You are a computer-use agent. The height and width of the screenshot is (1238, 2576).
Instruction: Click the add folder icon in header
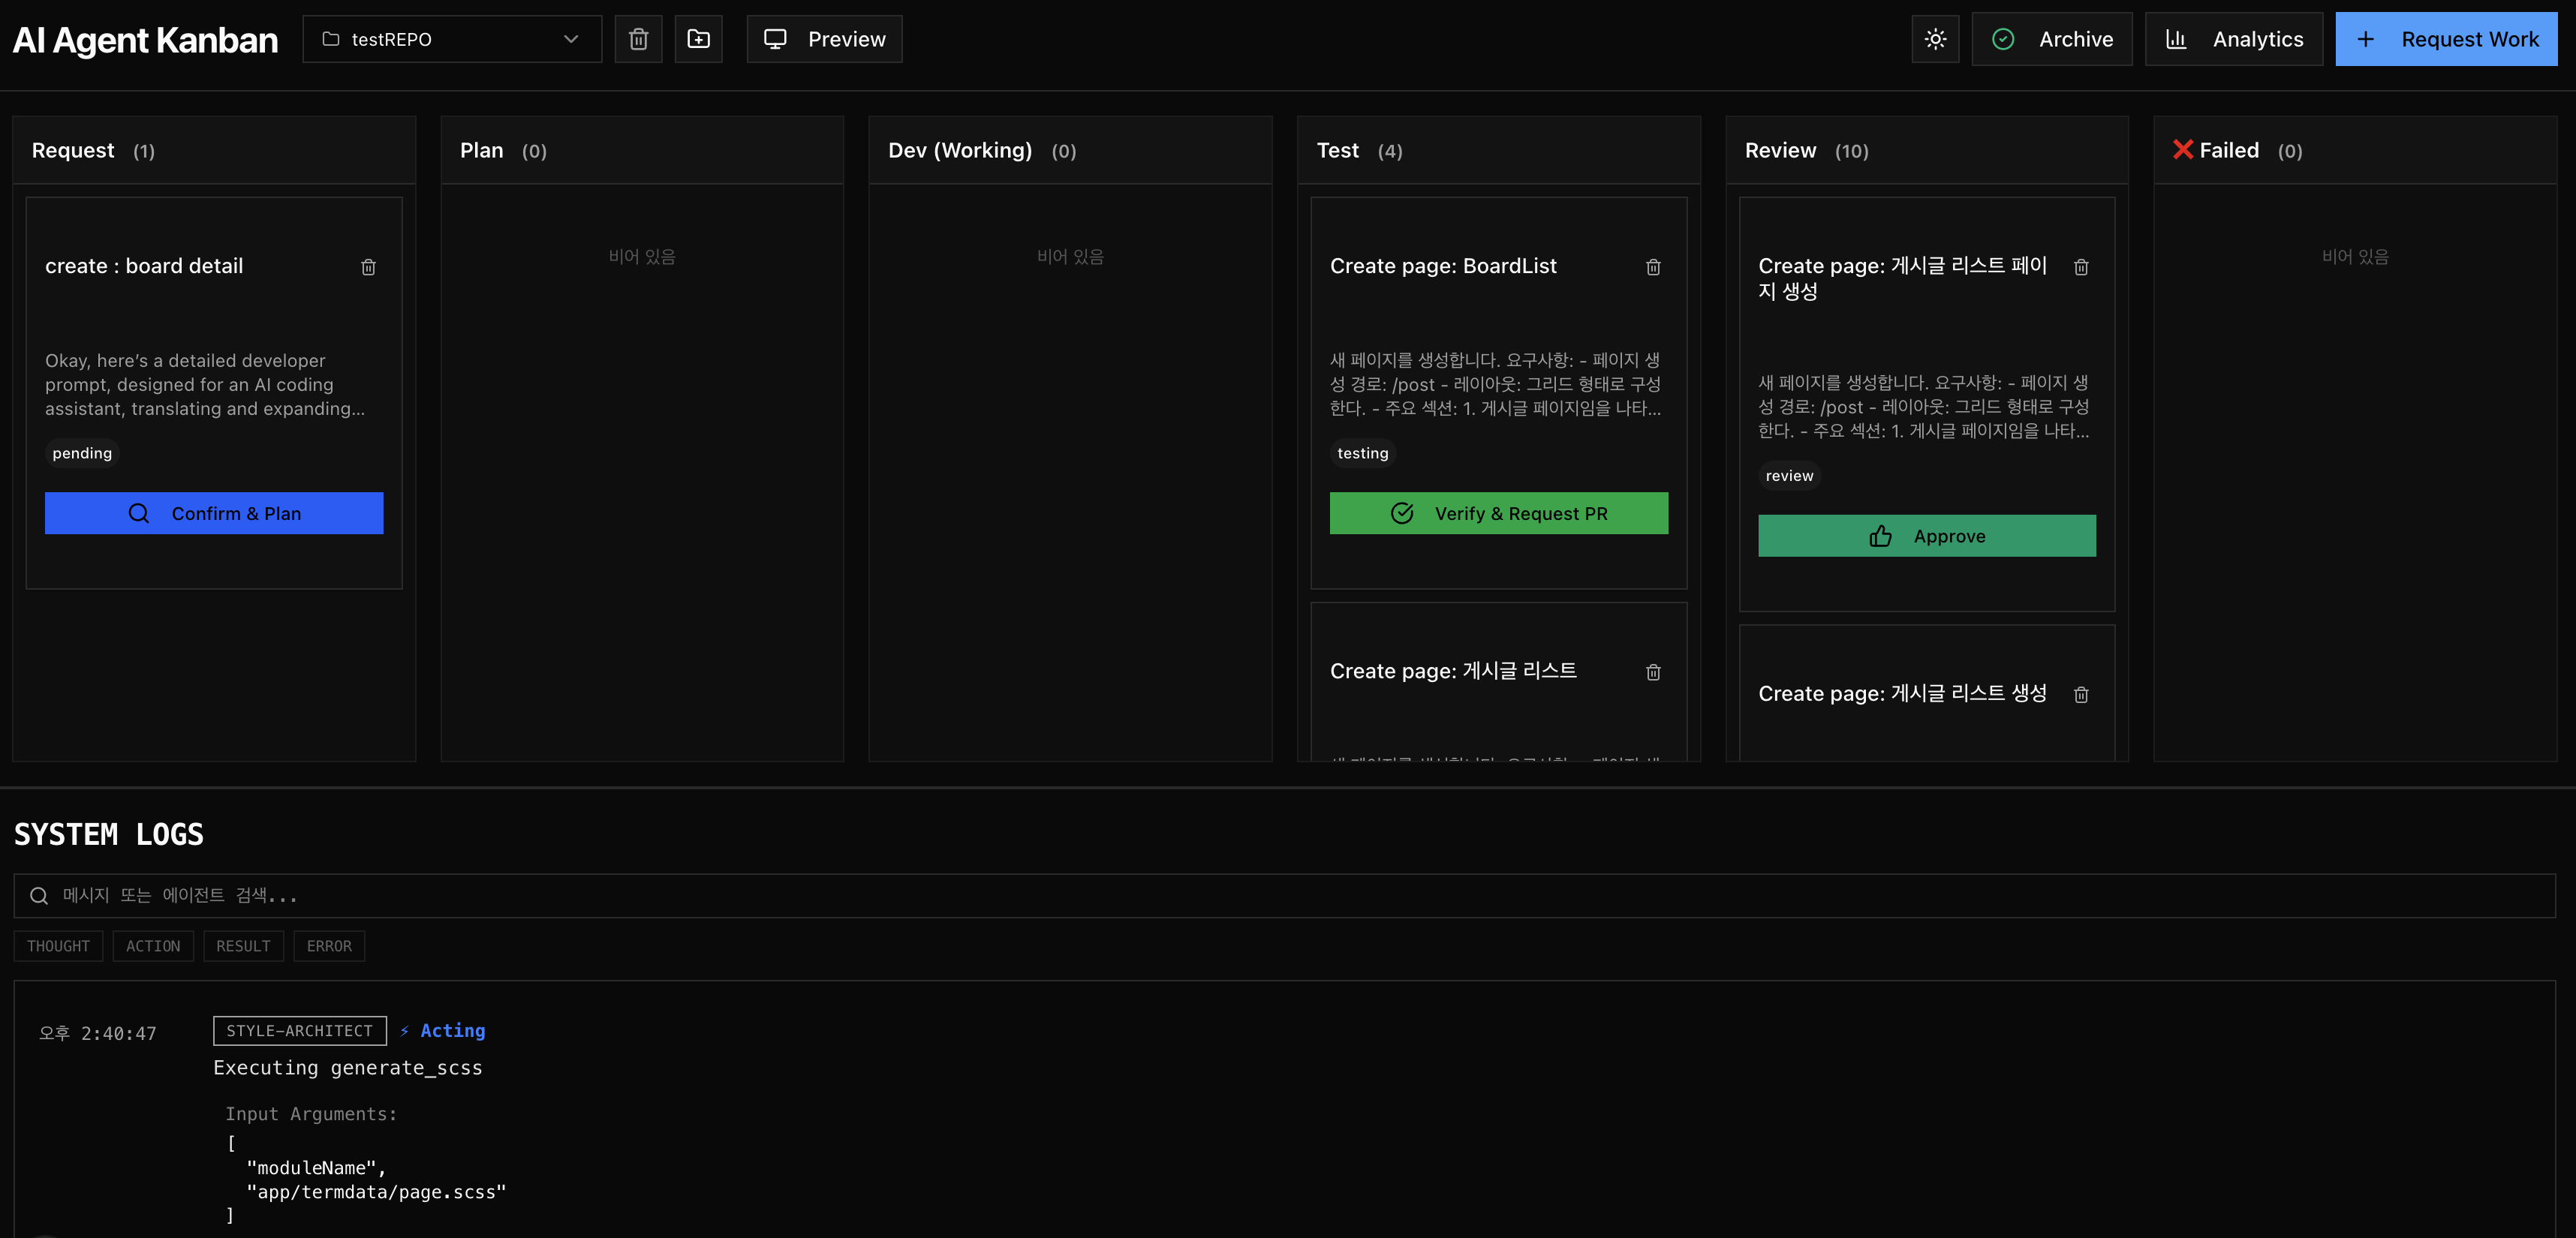coord(698,39)
